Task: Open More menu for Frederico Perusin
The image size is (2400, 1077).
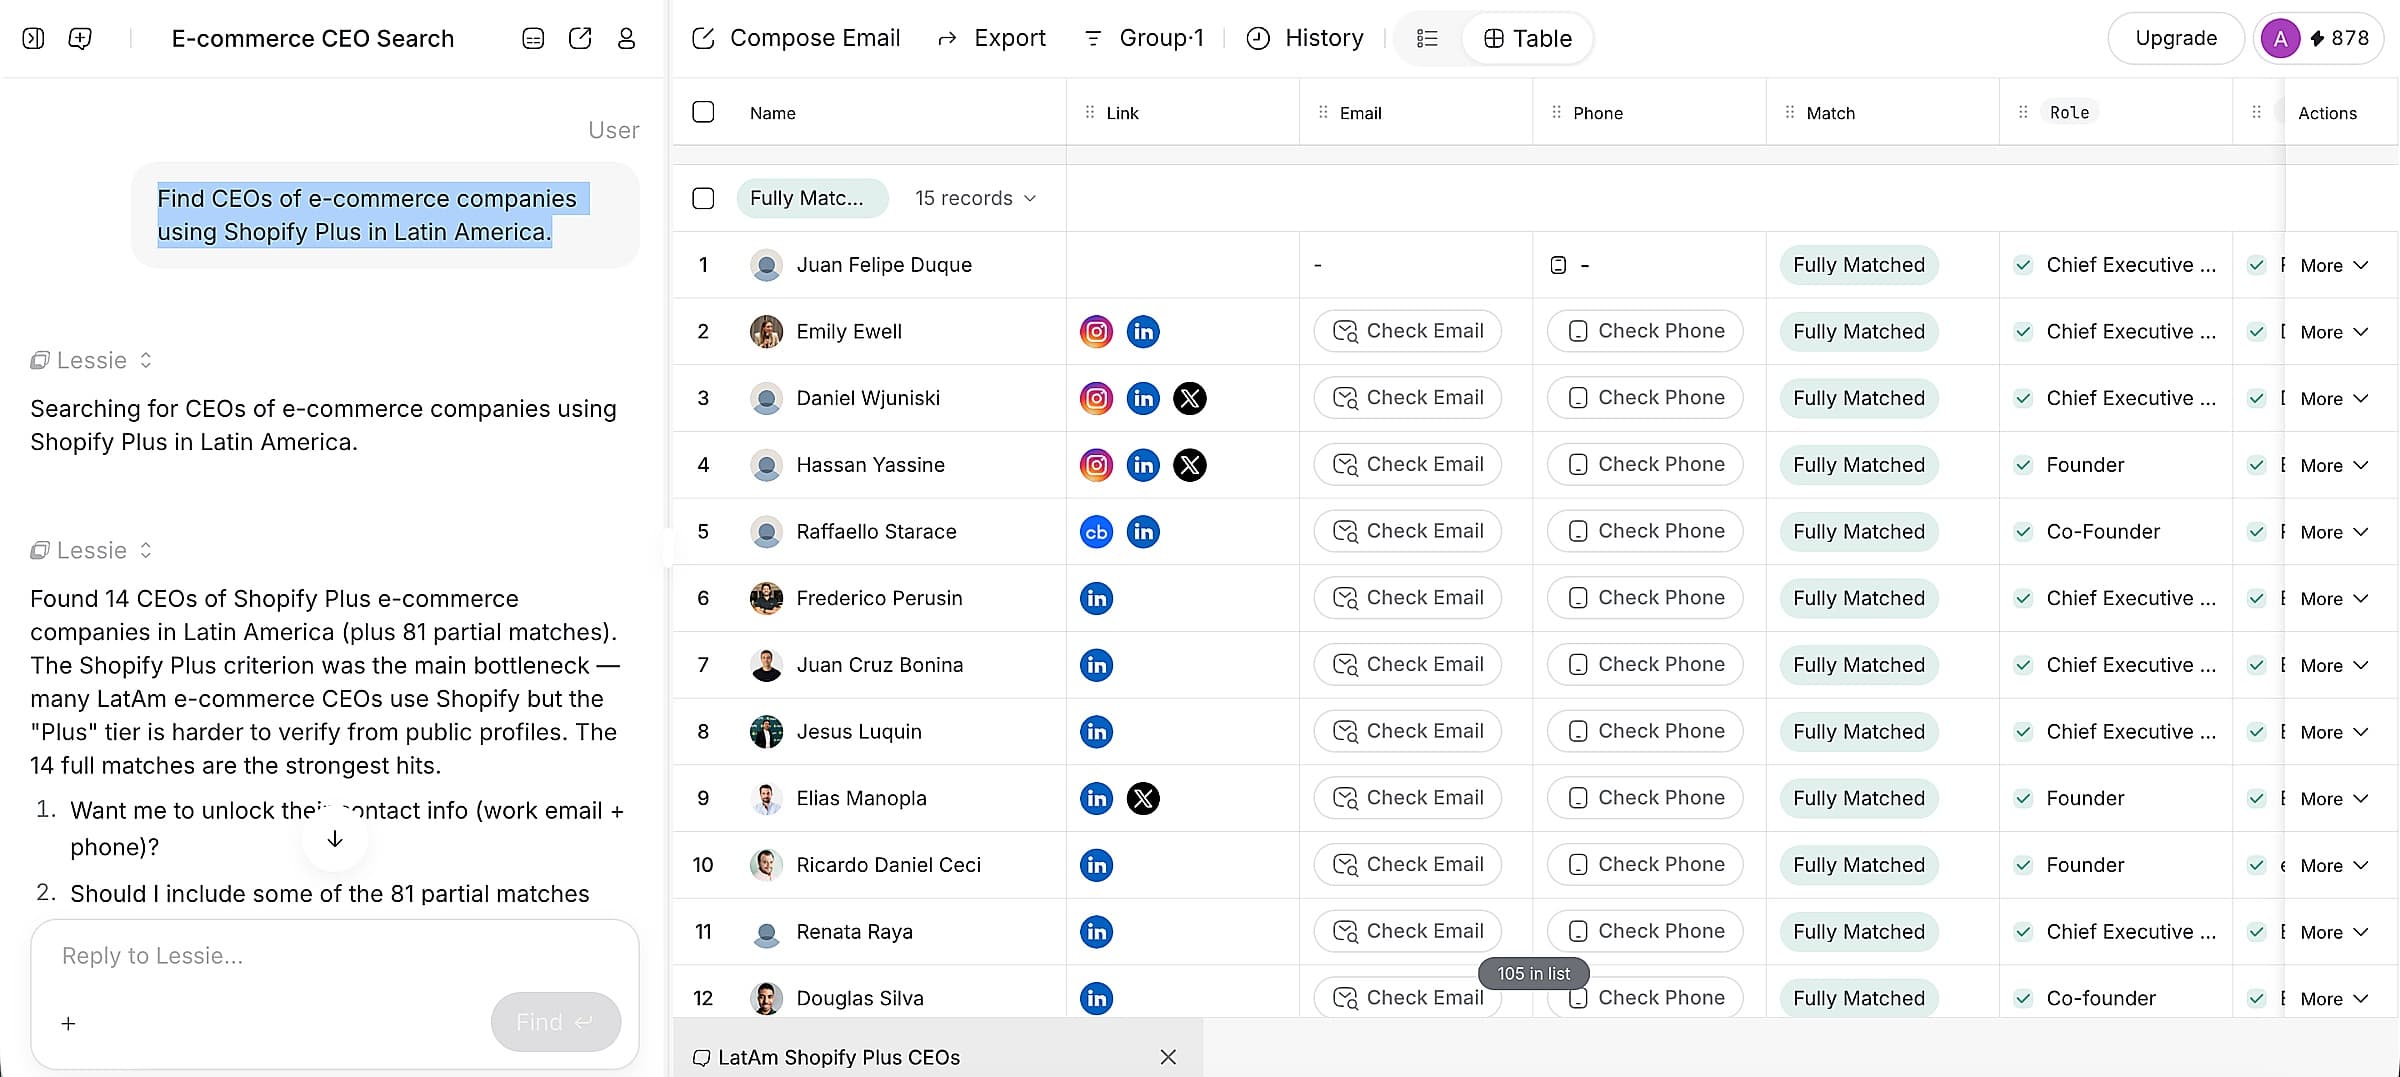Action: coord(2334,598)
